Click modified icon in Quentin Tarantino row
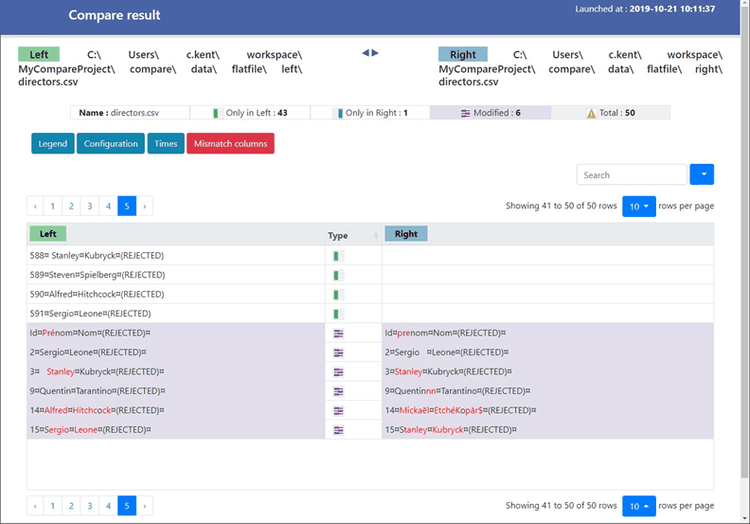 [338, 392]
